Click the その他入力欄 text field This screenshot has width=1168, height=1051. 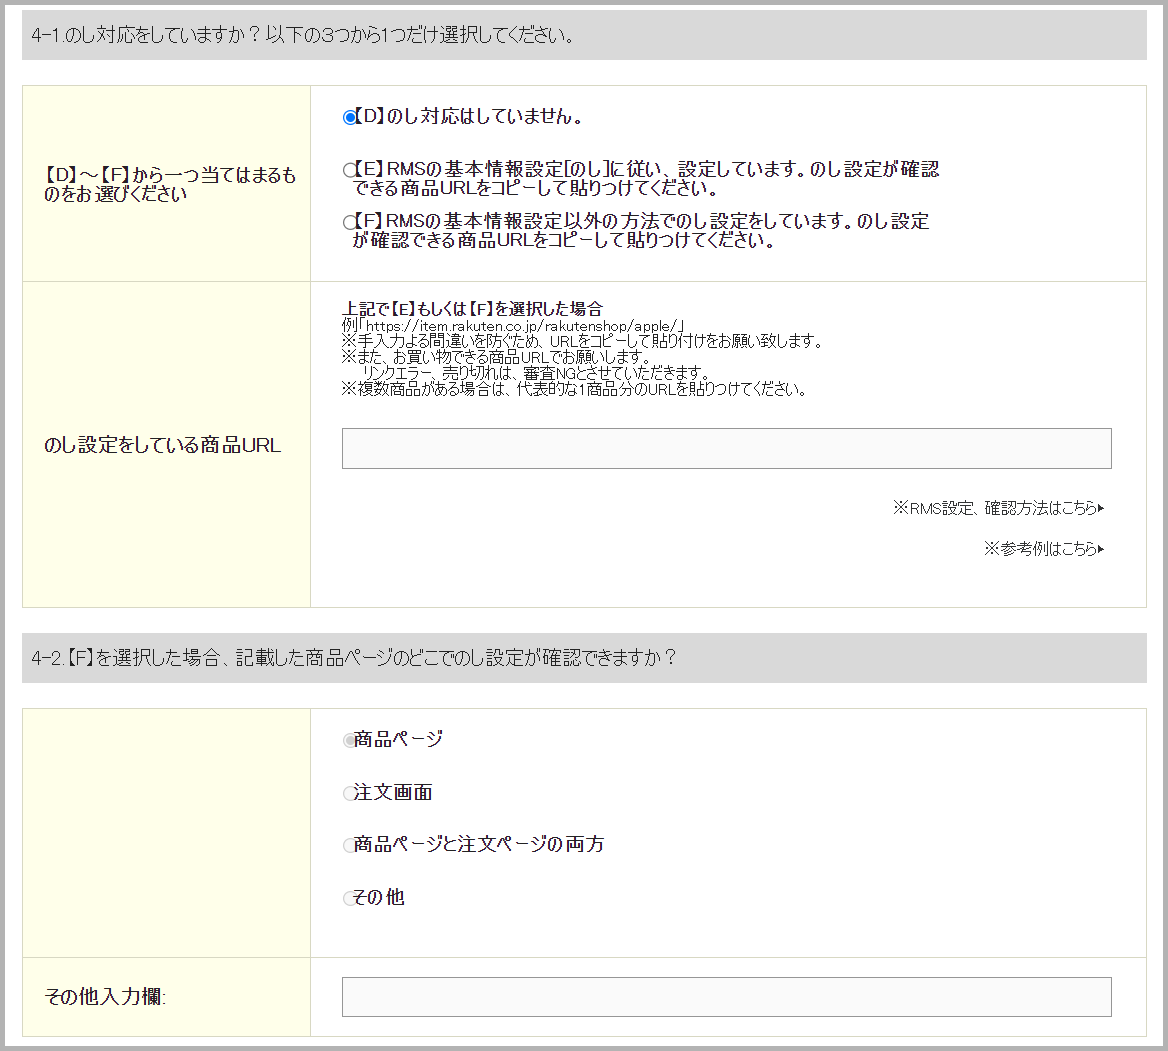(x=726, y=997)
